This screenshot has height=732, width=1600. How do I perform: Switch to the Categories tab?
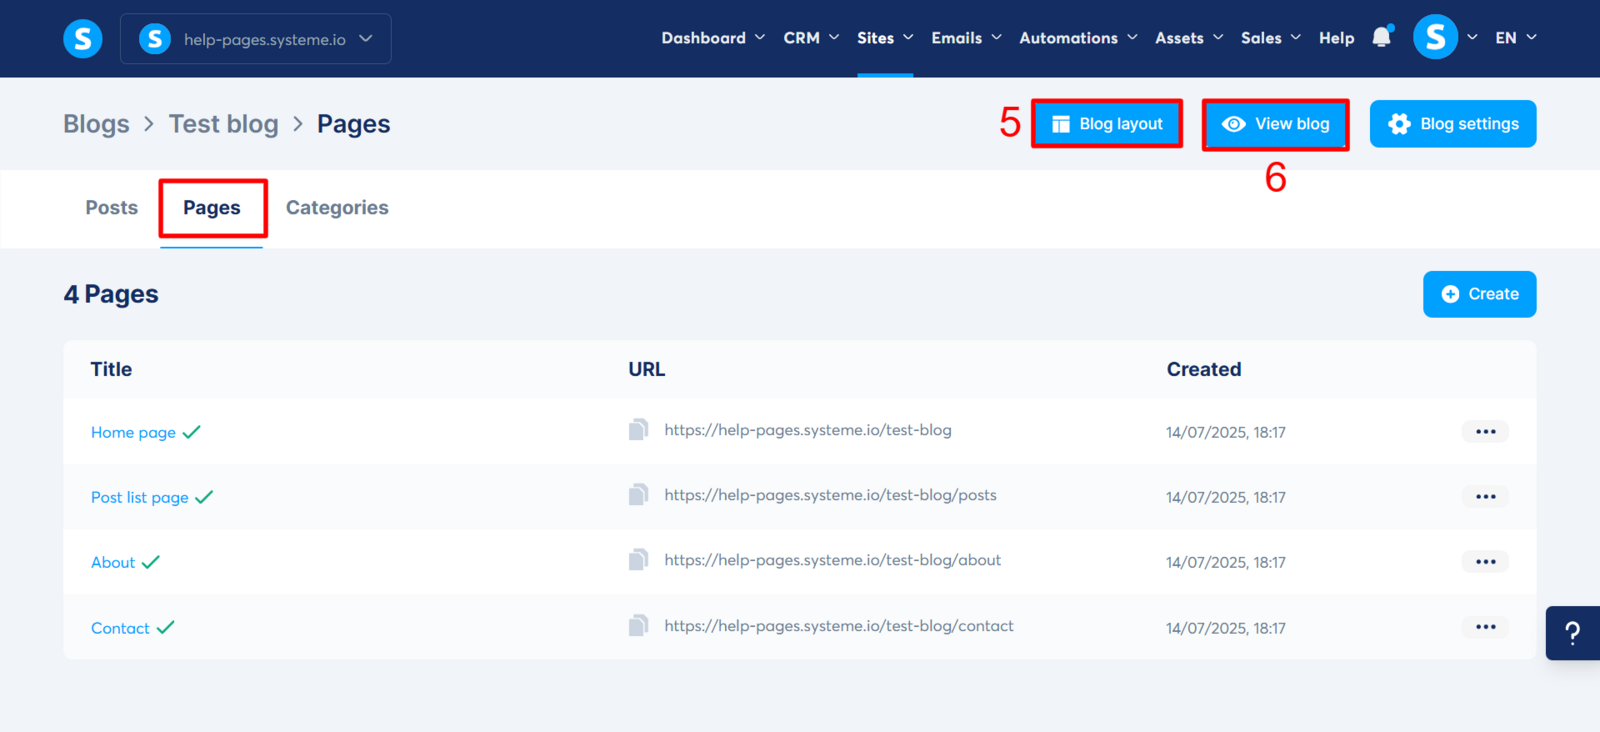coord(337,207)
